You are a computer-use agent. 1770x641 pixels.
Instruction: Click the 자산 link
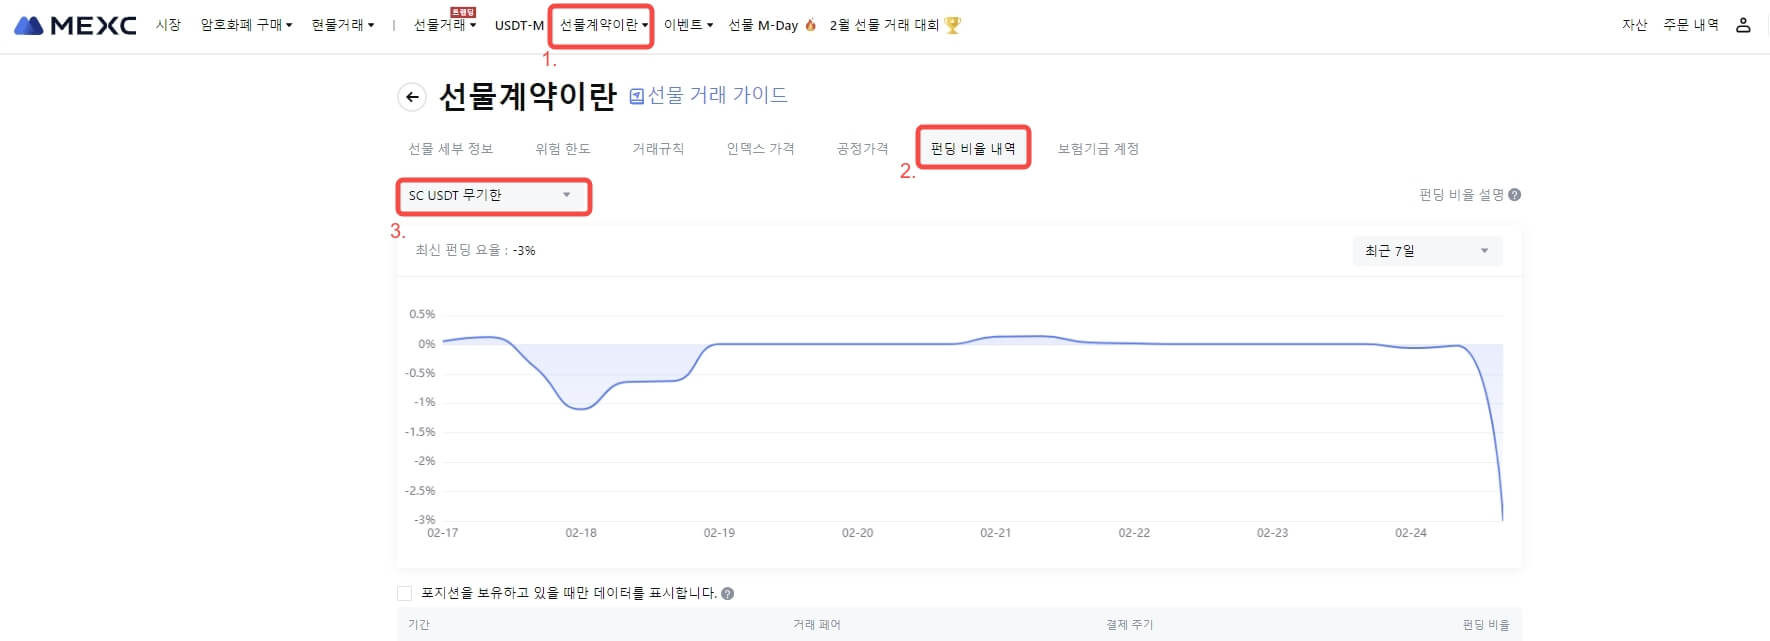[x=1634, y=25]
